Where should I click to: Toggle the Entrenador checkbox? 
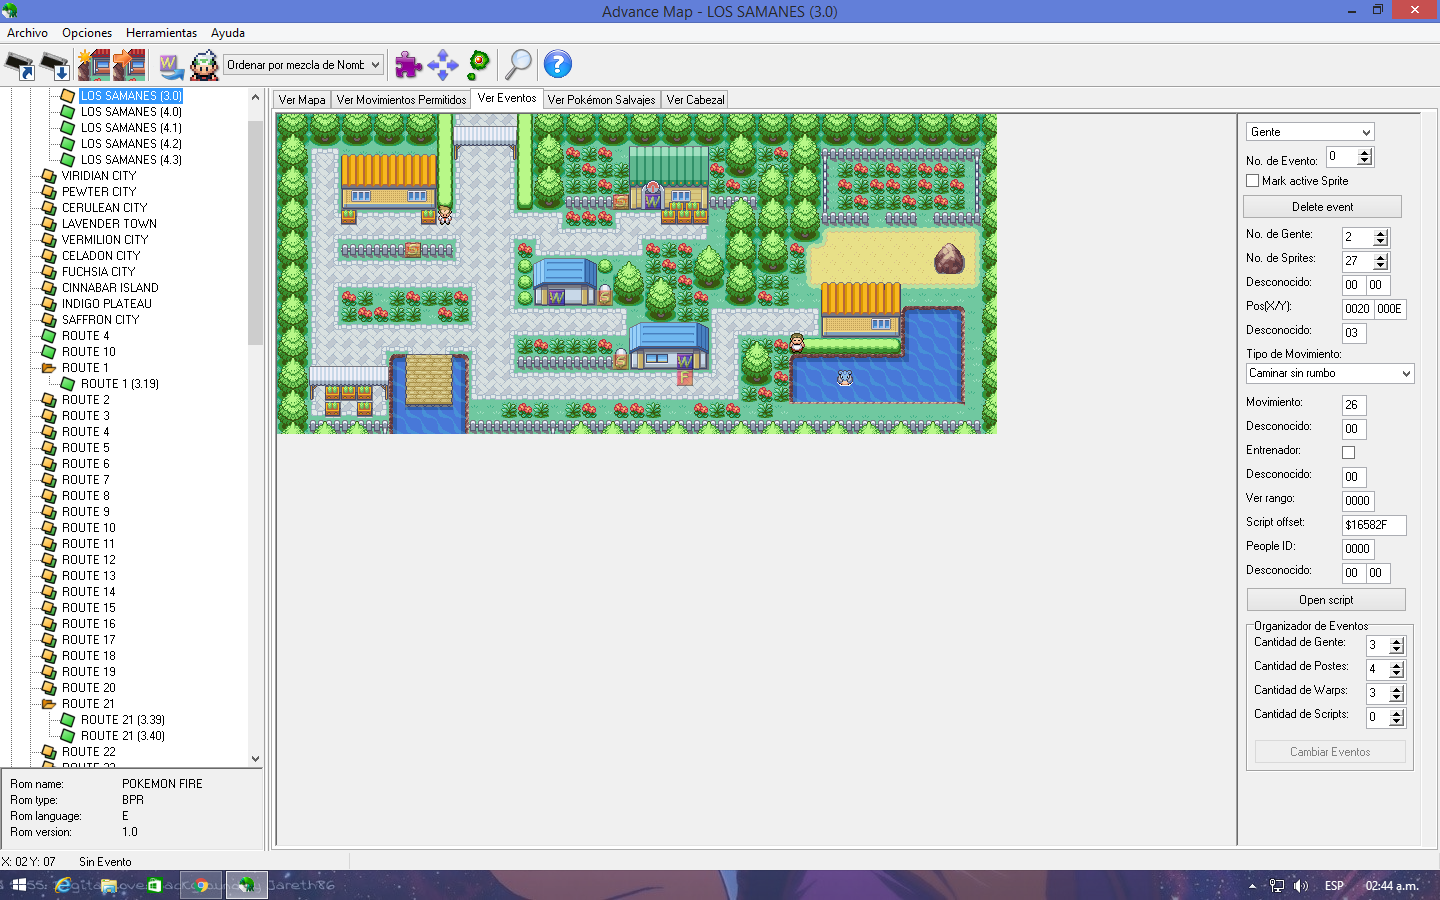click(x=1348, y=453)
